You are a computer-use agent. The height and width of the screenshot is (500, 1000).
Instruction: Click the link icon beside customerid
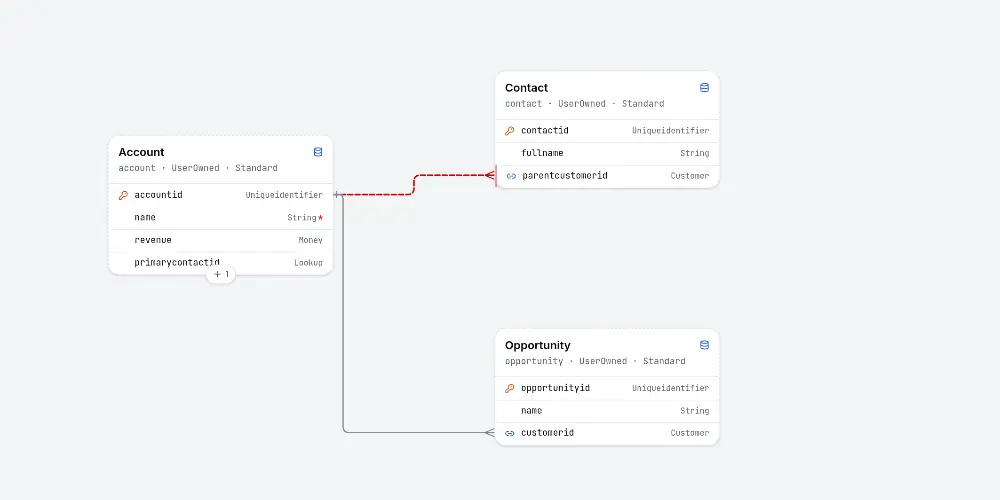coord(510,433)
